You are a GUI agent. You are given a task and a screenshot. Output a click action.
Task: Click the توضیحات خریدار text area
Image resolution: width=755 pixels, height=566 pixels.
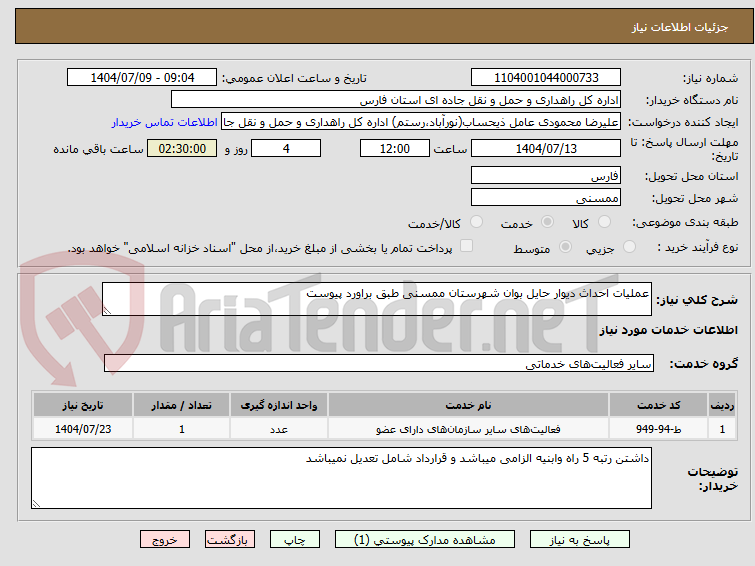(x=341, y=478)
